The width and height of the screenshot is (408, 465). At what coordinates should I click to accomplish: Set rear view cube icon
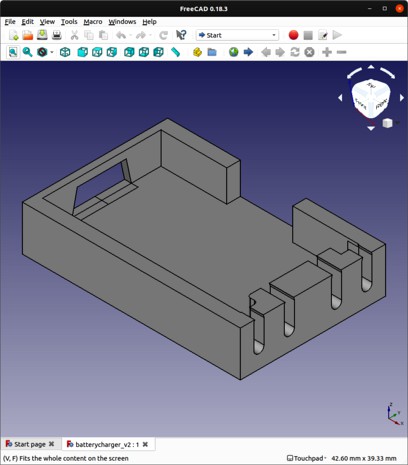point(129,52)
